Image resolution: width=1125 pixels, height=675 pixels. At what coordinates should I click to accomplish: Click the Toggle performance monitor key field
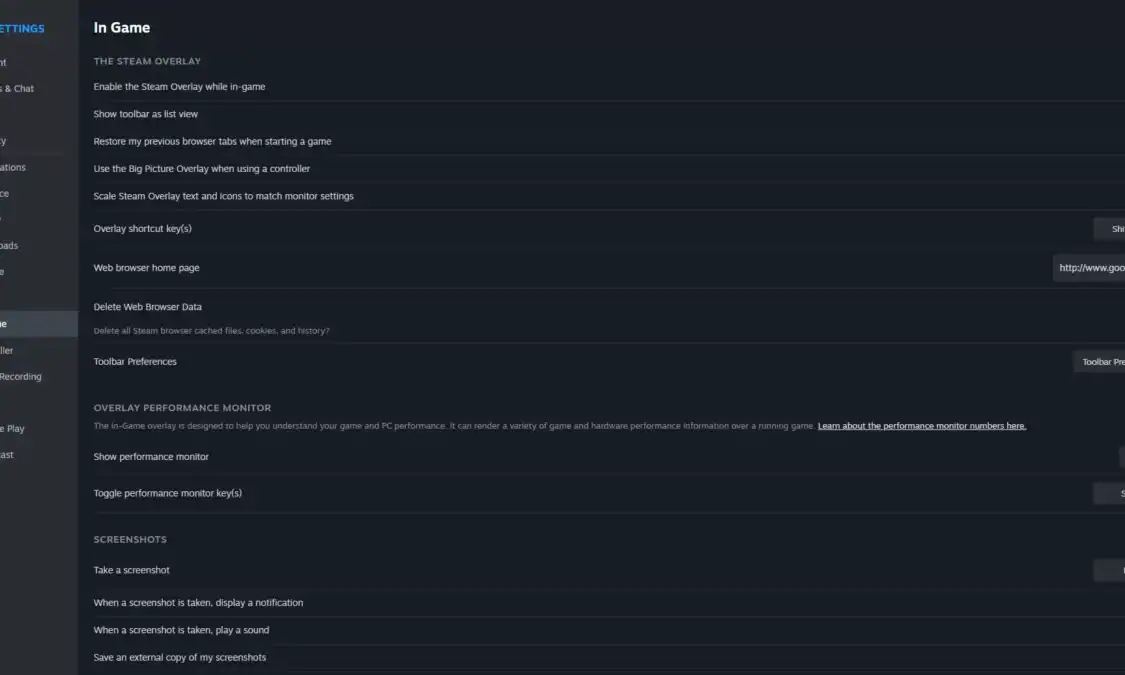1109,493
